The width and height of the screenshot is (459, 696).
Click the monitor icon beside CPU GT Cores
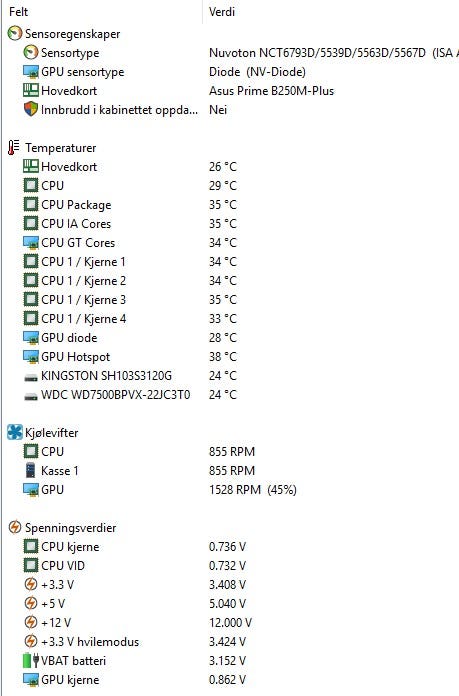[x=31, y=243]
